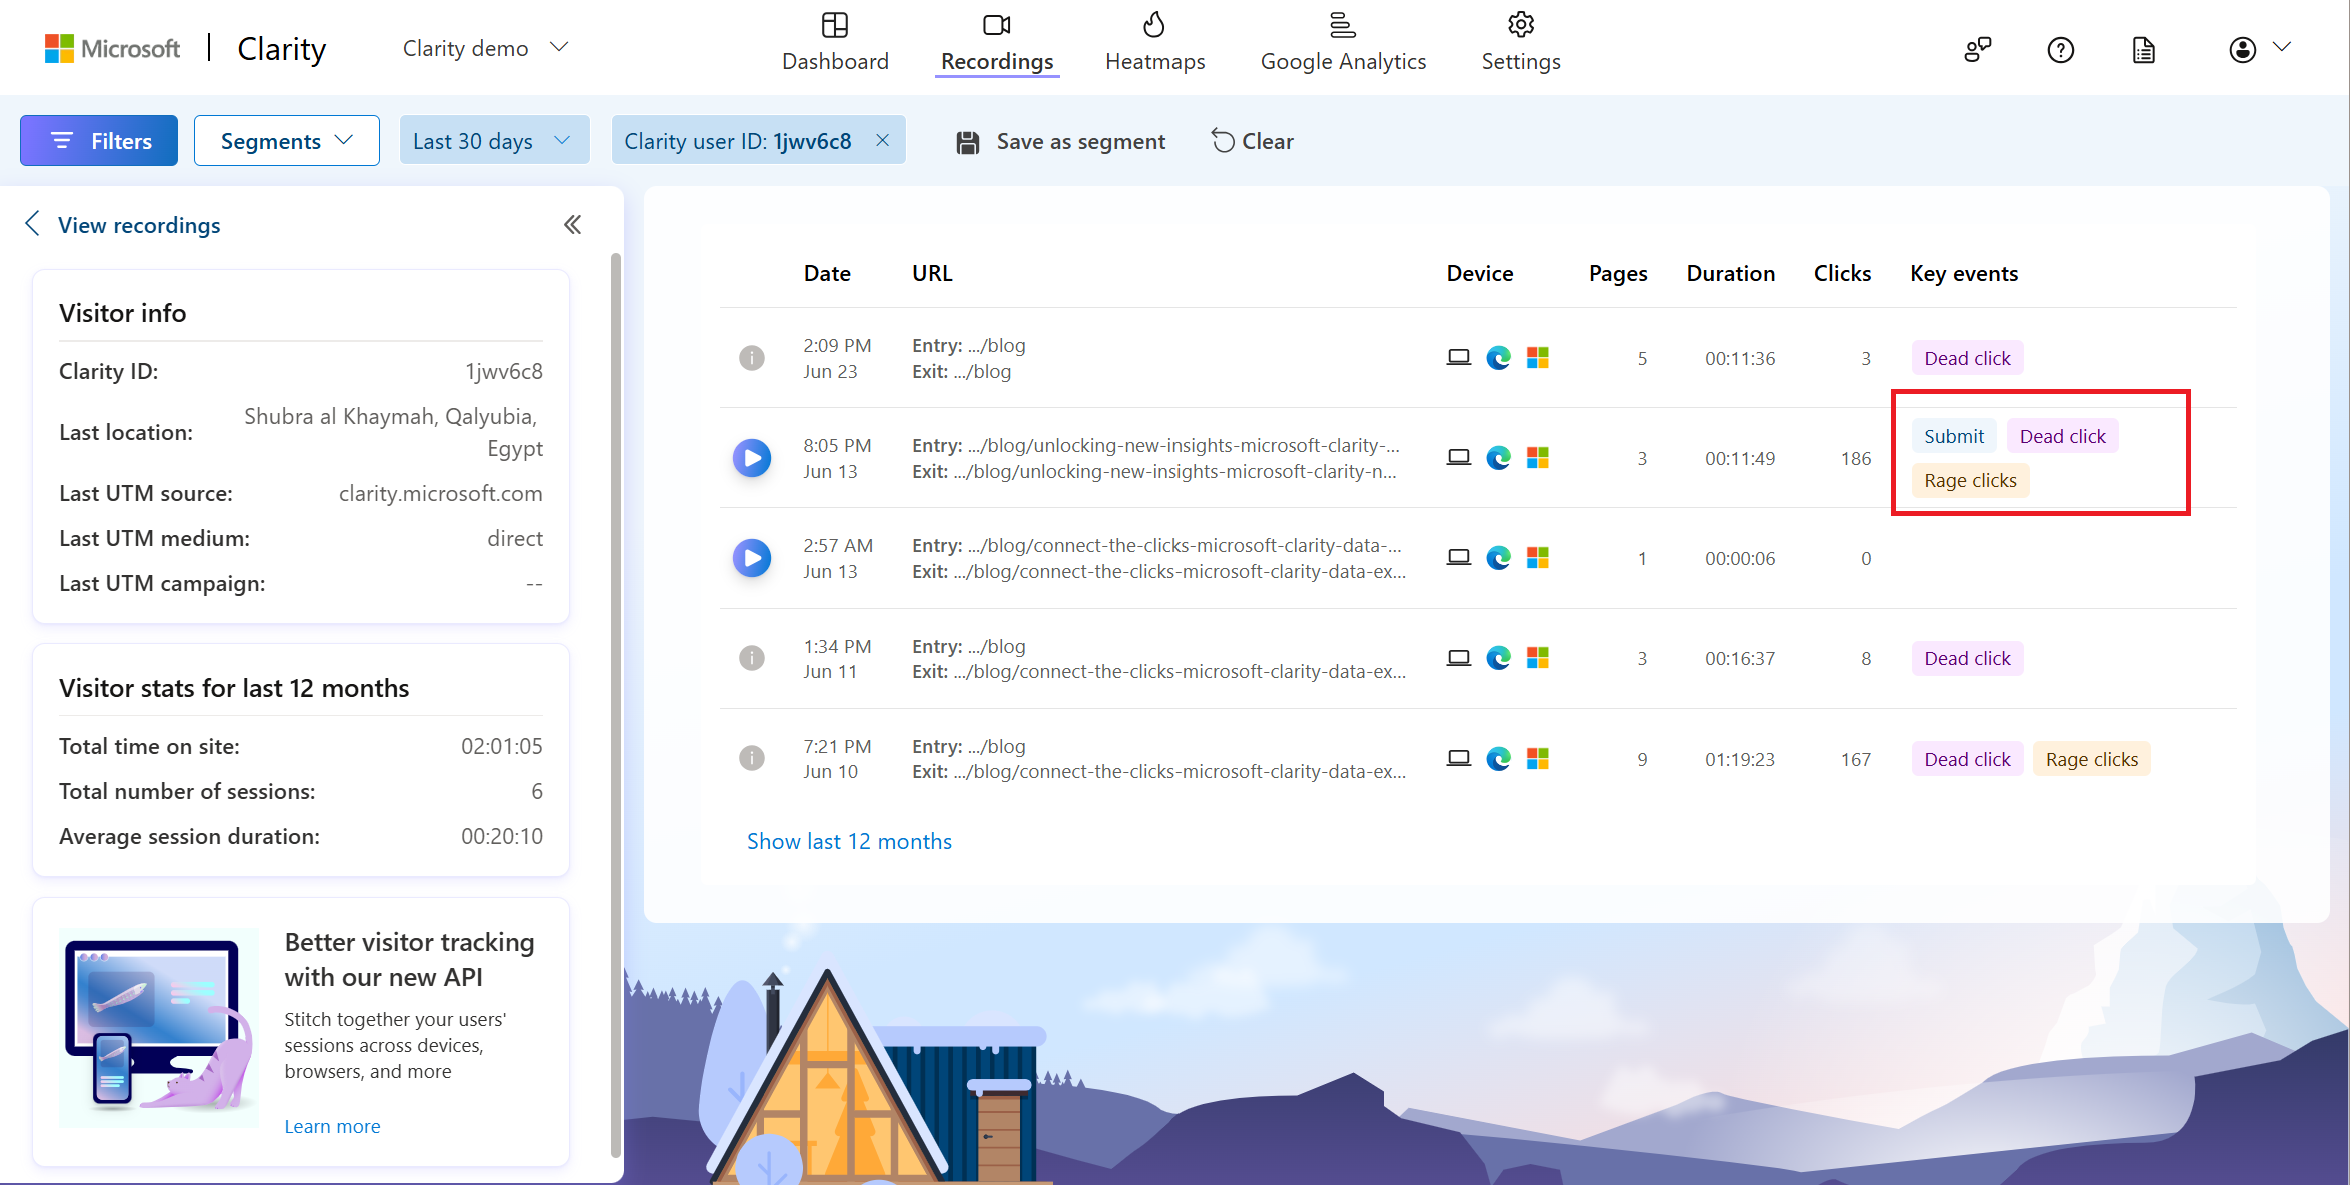Open the share/team members icon
The width and height of the screenshot is (2350, 1185).
click(1977, 49)
